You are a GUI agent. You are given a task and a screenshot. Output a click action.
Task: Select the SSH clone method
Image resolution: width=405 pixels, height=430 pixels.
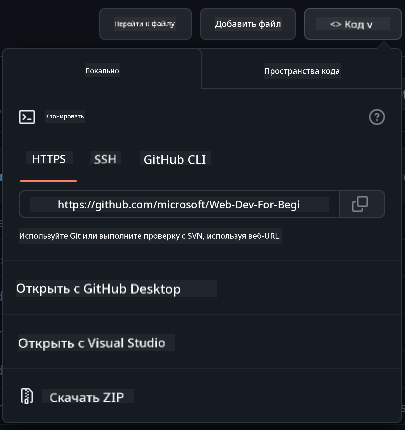105,159
